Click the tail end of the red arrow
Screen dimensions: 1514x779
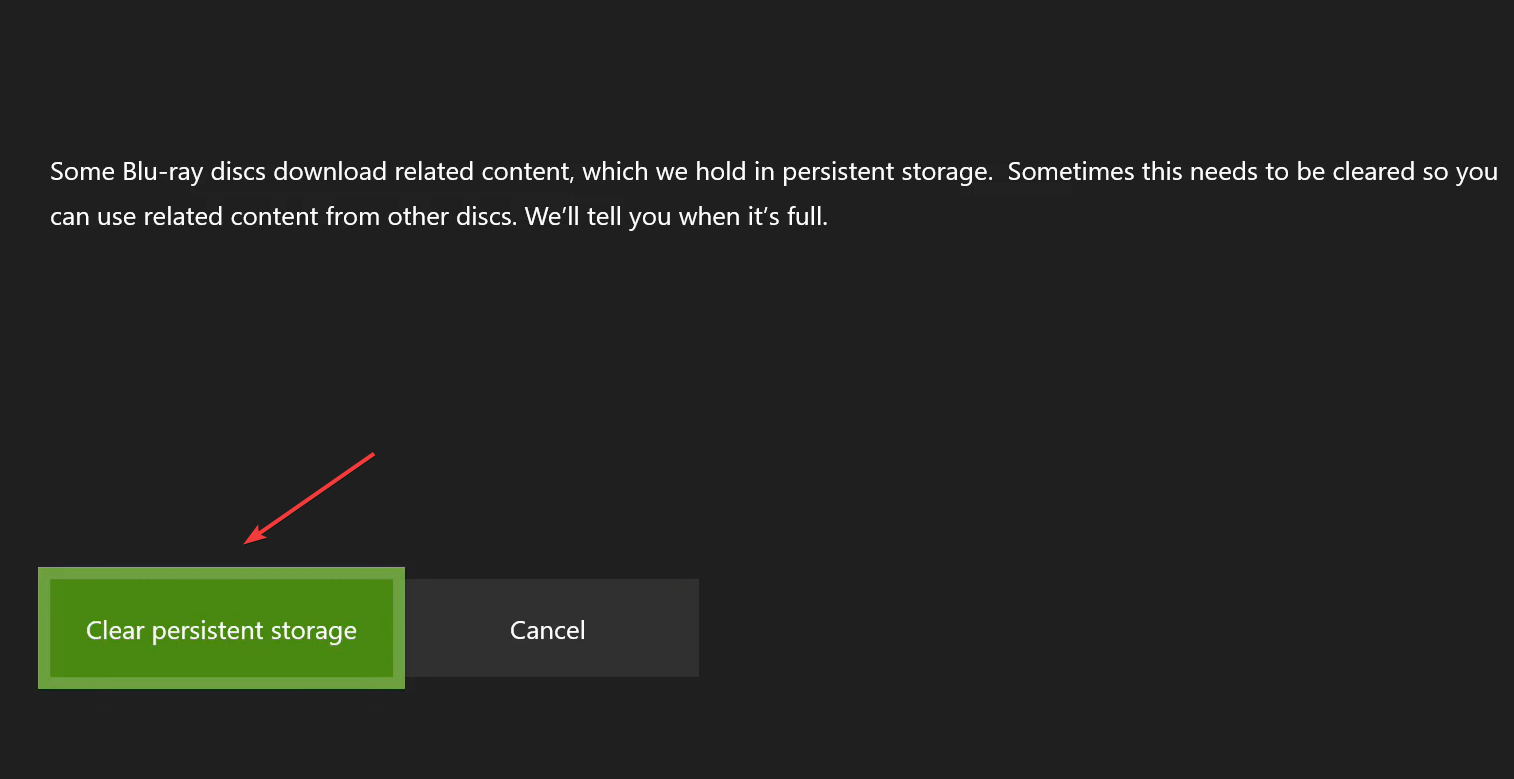tap(372, 454)
